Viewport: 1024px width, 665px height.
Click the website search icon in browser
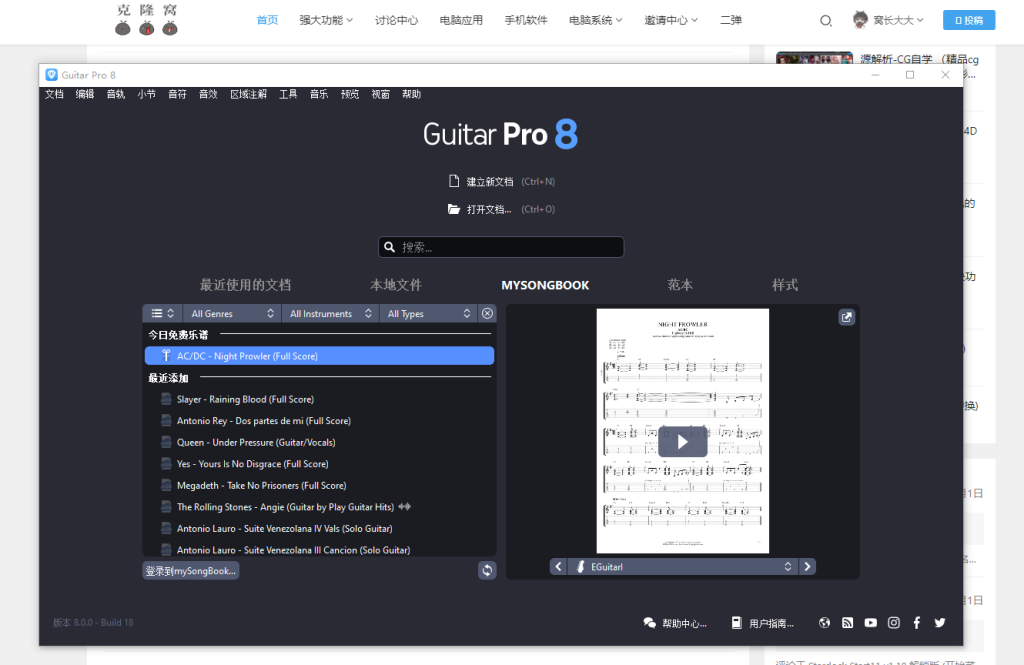point(825,20)
